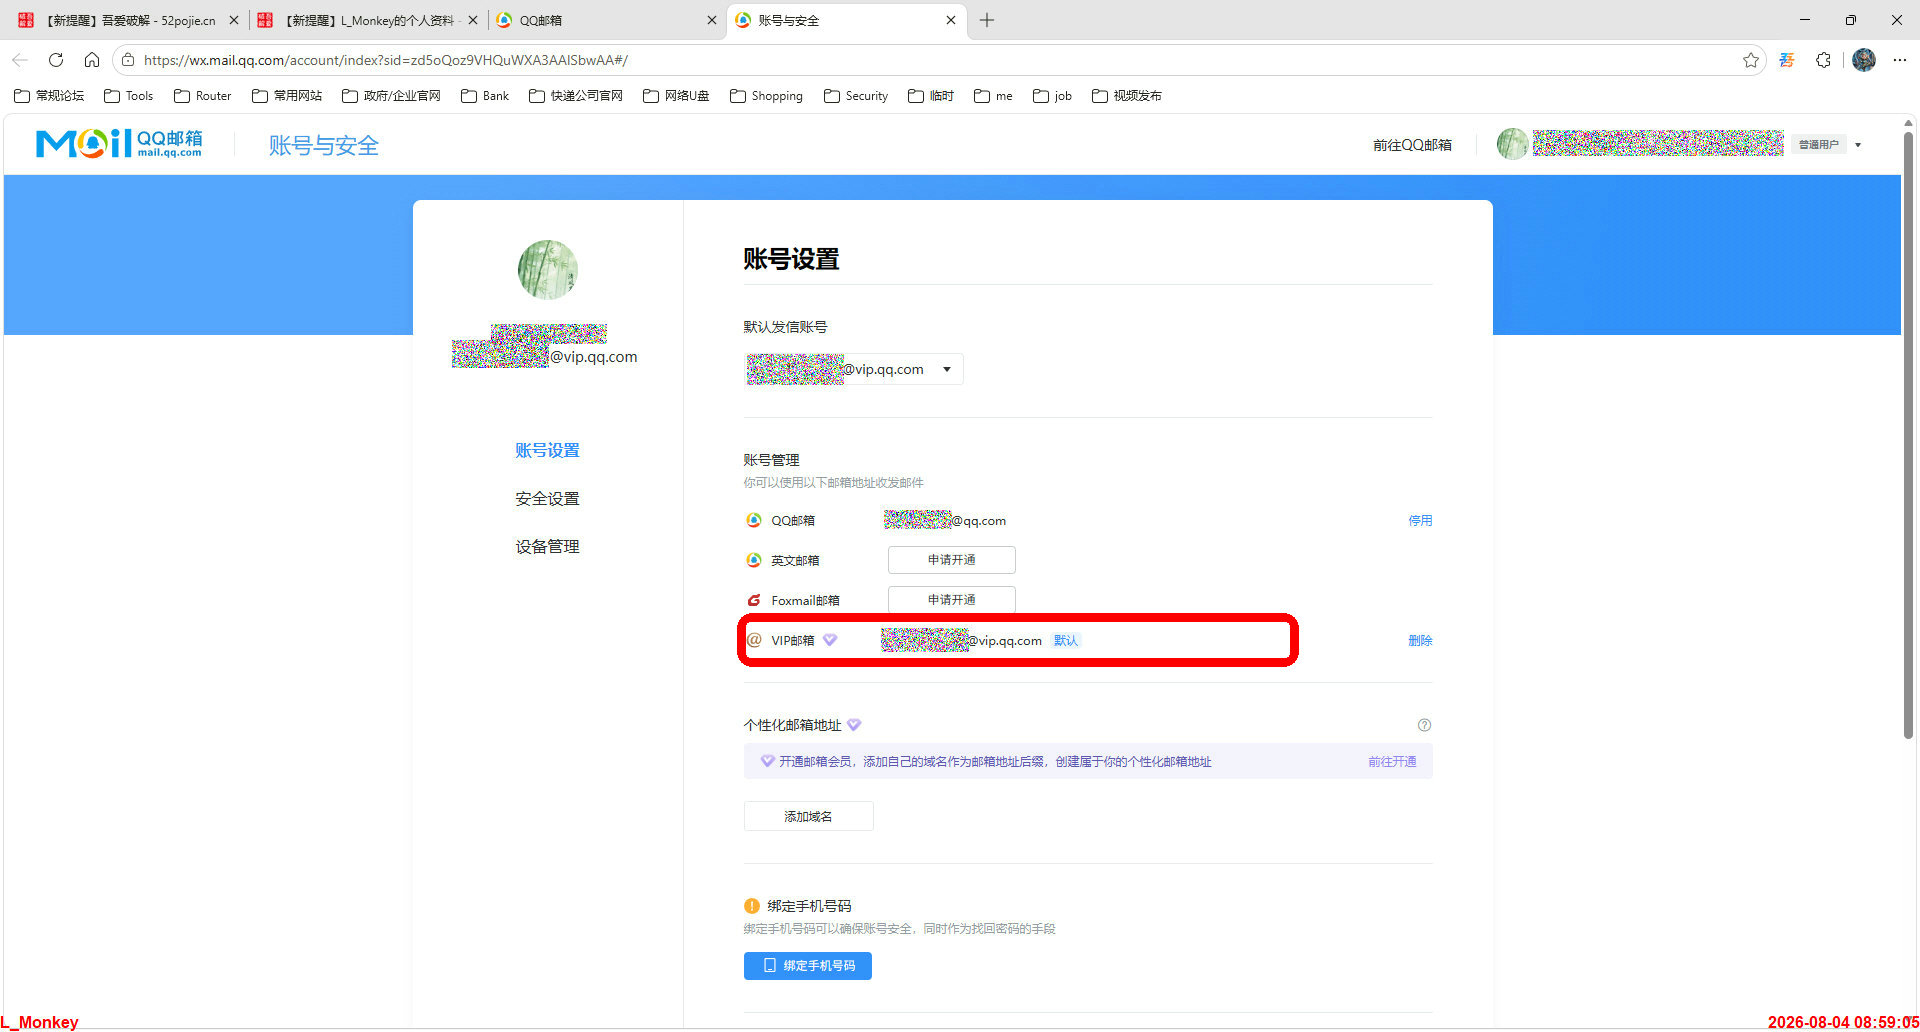Reload the page with refresh icon
This screenshot has height=1032, width=1920.
point(56,60)
